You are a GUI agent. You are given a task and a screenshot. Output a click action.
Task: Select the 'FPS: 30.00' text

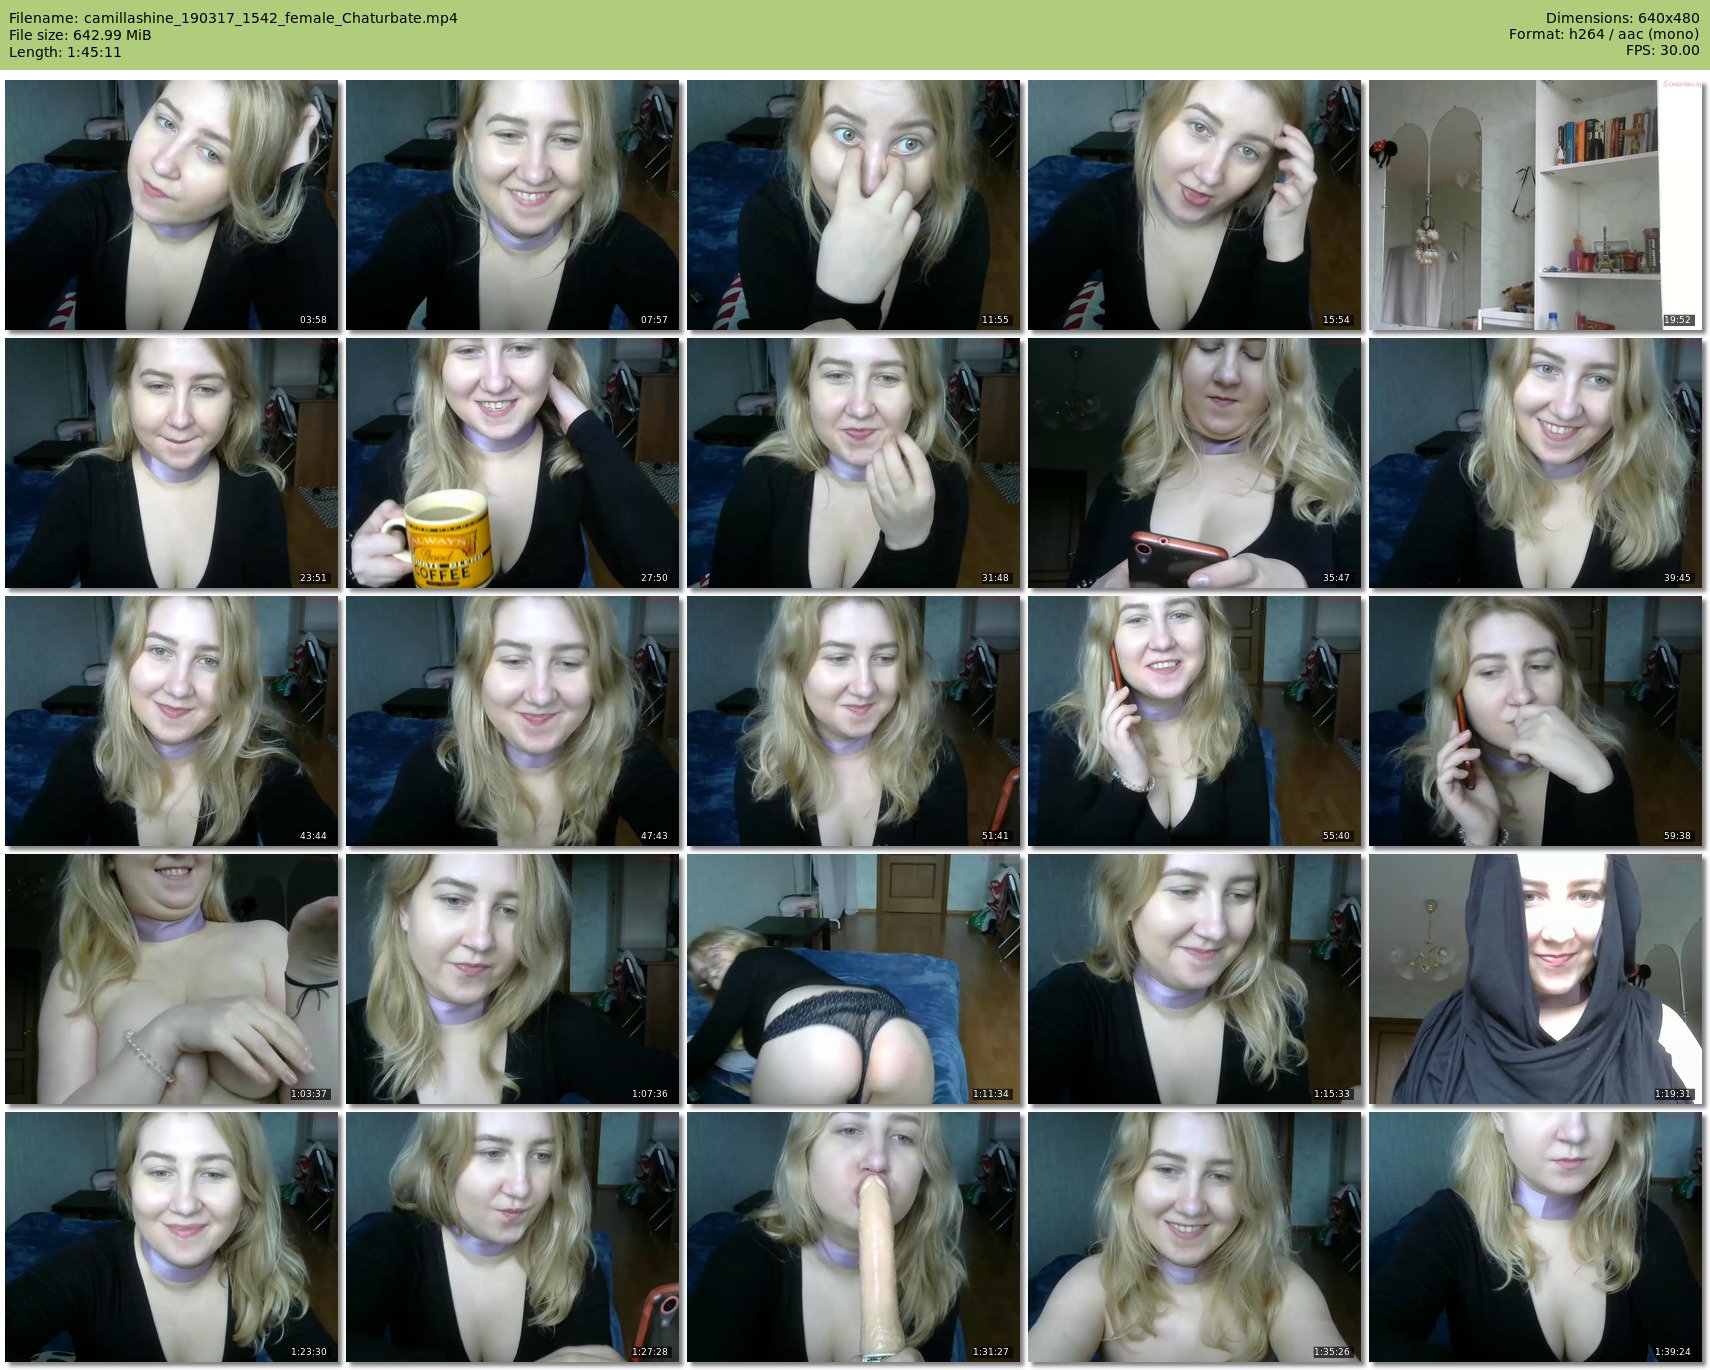[x=1662, y=51]
